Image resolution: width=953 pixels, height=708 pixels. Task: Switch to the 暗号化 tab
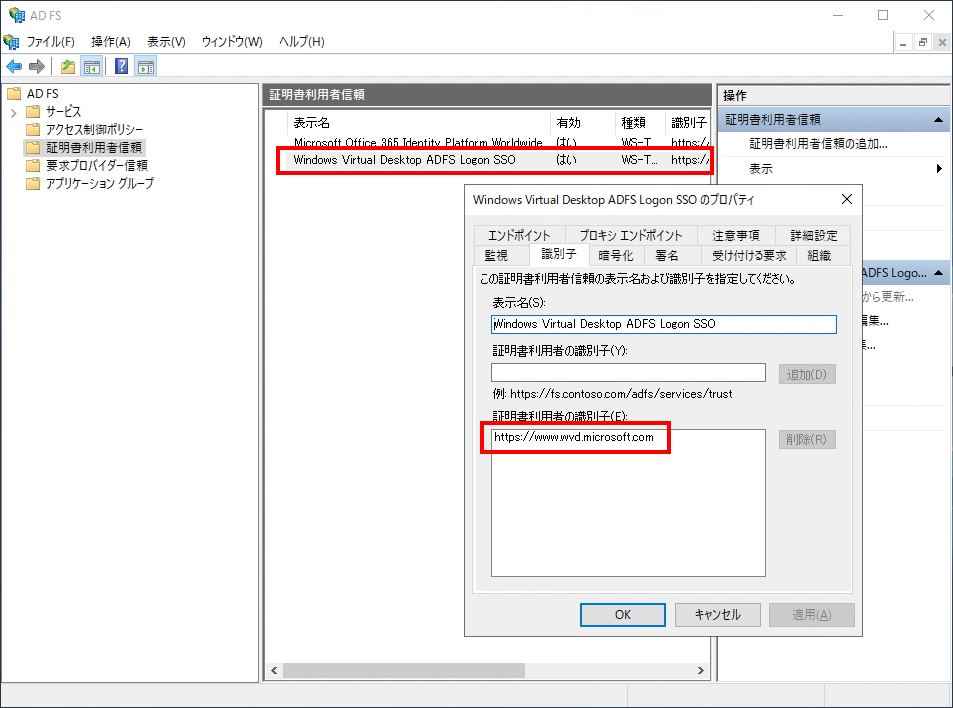[x=616, y=255]
